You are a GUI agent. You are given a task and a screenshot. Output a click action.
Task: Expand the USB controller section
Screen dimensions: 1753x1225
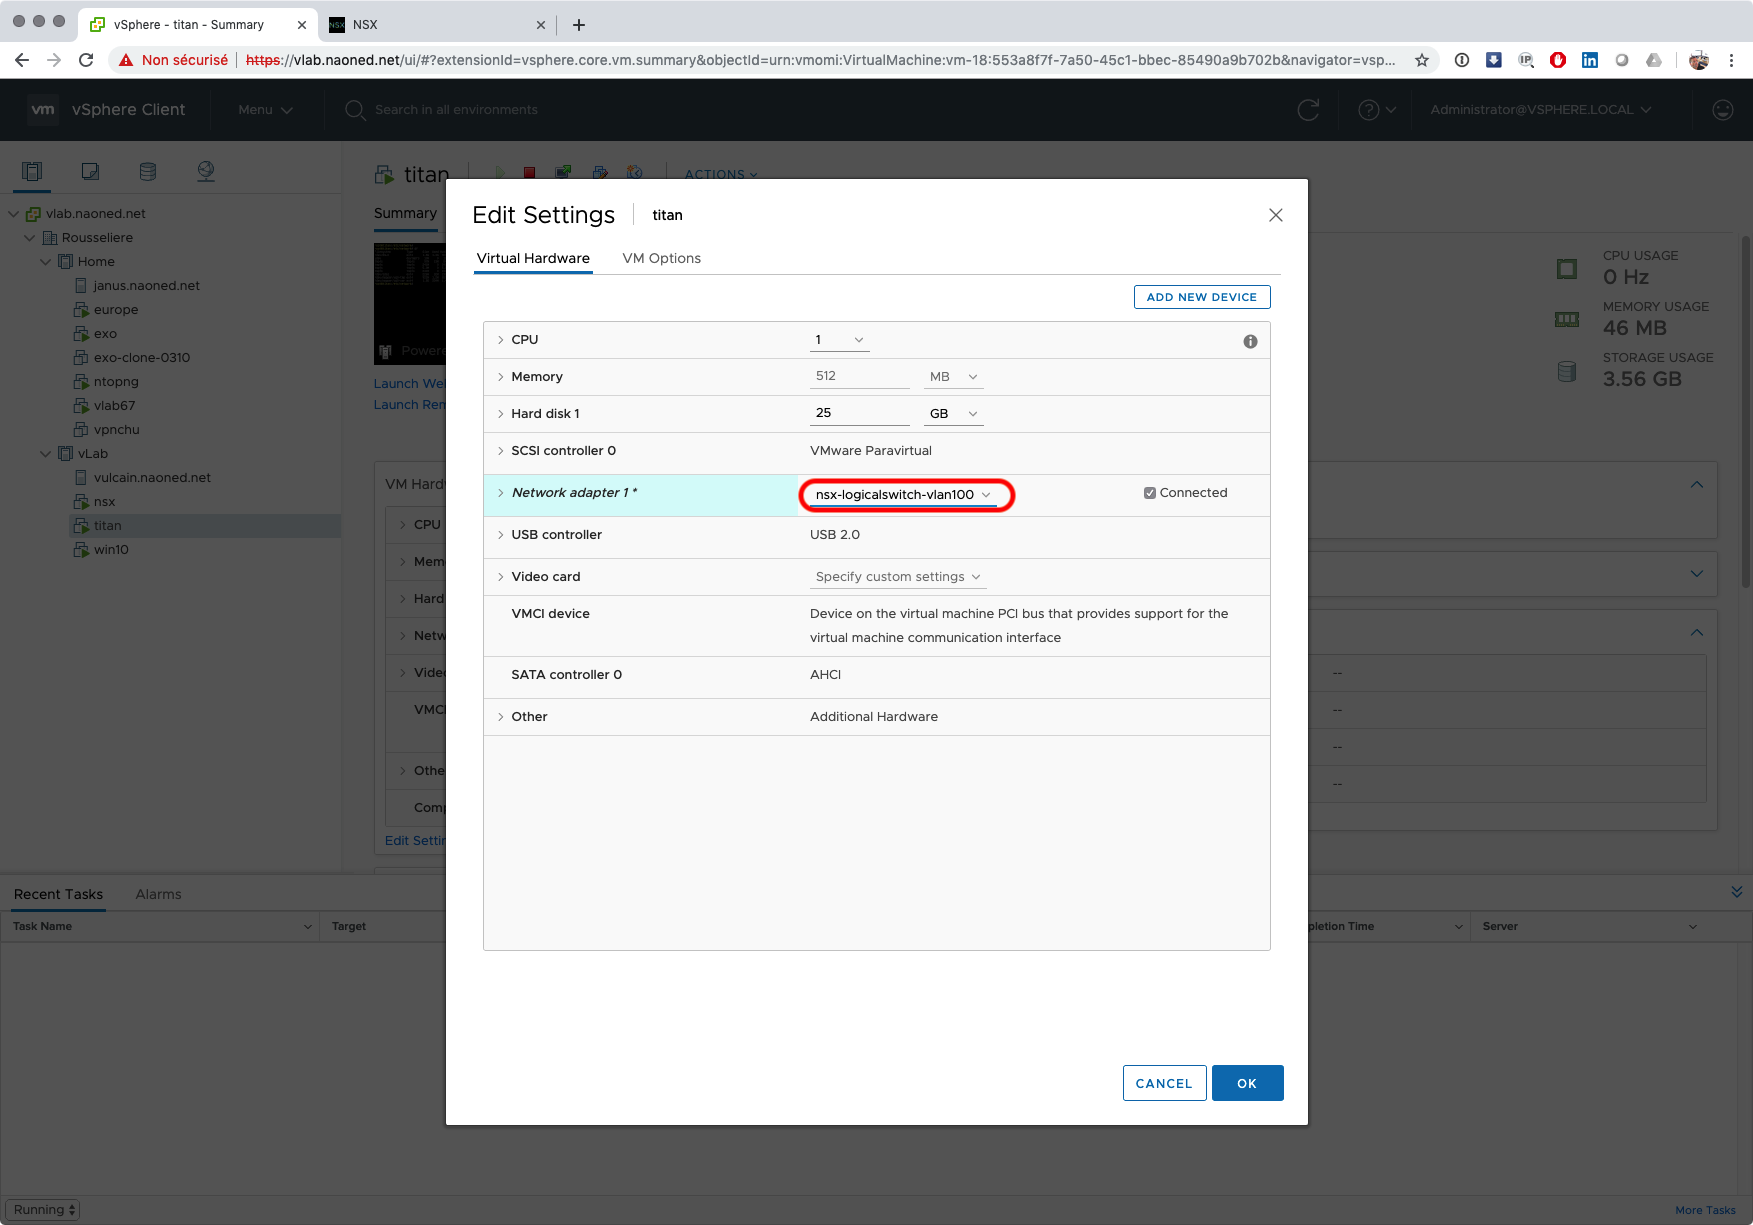pos(501,535)
